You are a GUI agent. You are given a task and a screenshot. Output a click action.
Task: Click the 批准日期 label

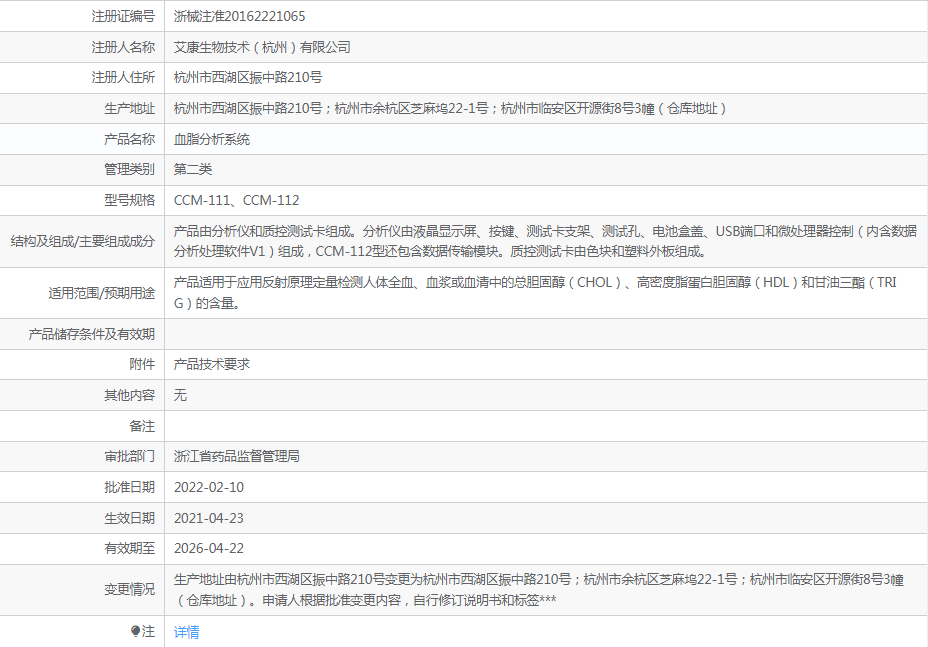pyautogui.click(x=130, y=487)
